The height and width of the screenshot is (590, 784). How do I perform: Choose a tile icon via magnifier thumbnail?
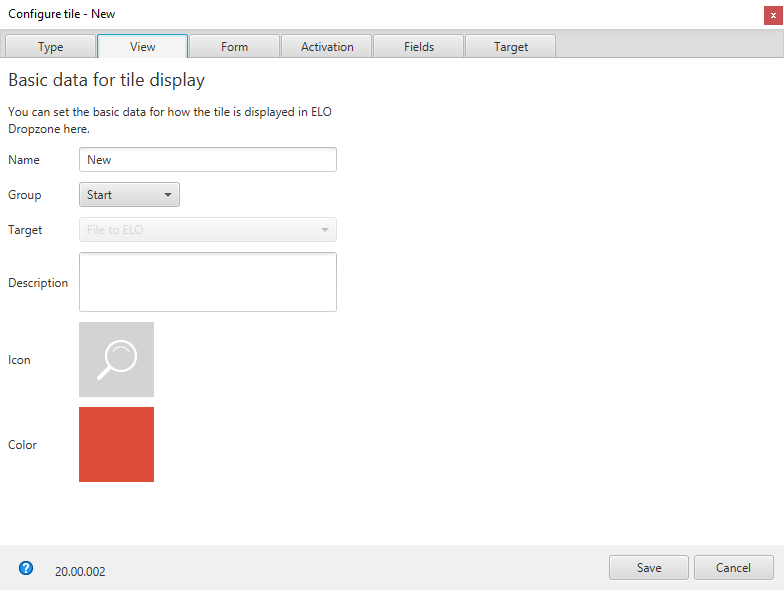pyautogui.click(x=116, y=360)
